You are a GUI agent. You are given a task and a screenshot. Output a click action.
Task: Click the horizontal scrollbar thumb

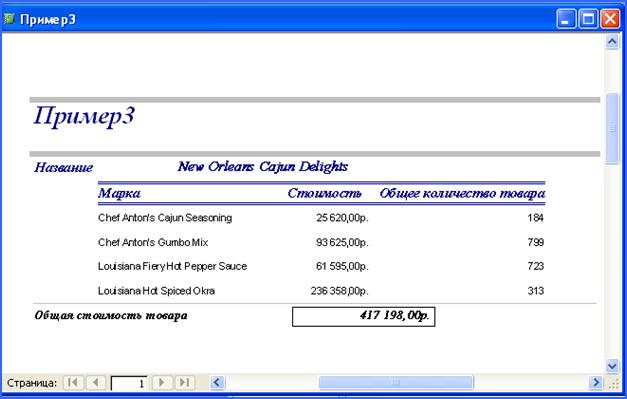[x=396, y=383]
